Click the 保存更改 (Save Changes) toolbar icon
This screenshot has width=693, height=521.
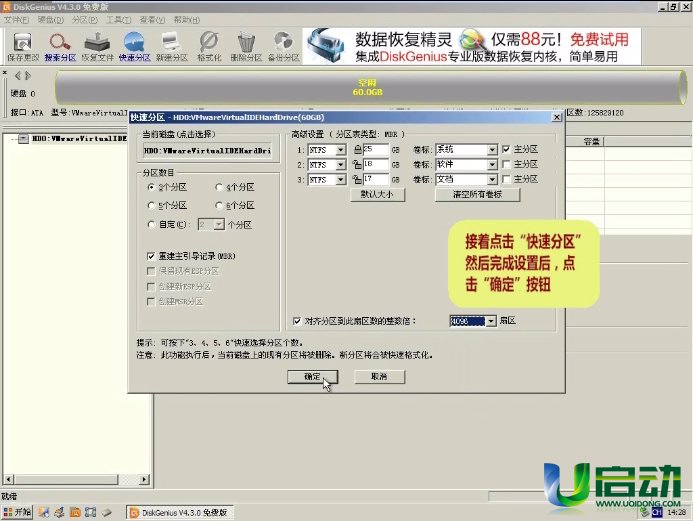pyautogui.click(x=23, y=46)
